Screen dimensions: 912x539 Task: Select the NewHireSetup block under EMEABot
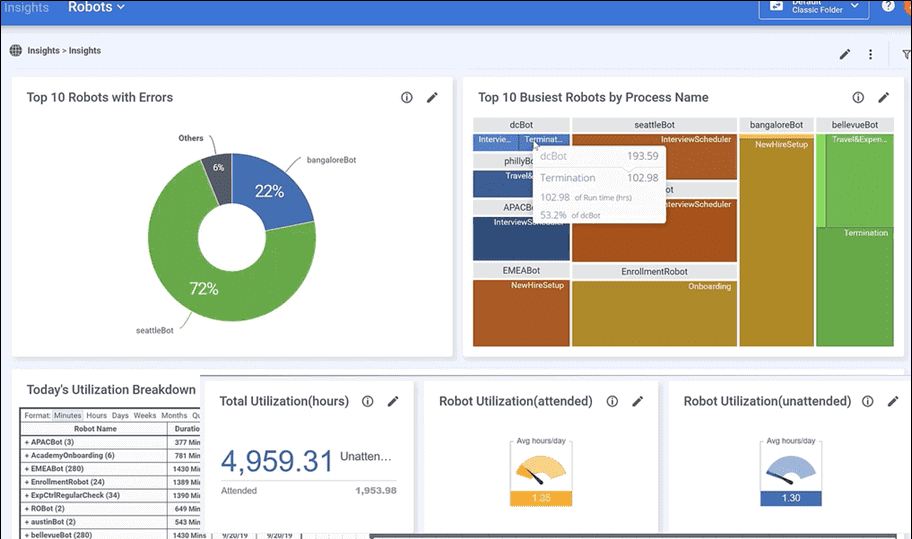521,313
